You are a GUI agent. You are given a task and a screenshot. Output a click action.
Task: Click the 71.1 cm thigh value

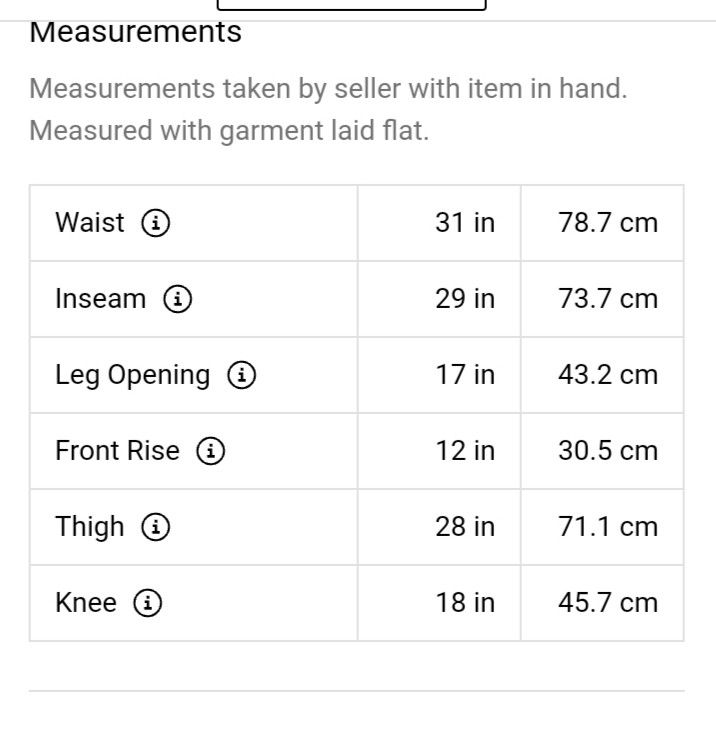608,527
